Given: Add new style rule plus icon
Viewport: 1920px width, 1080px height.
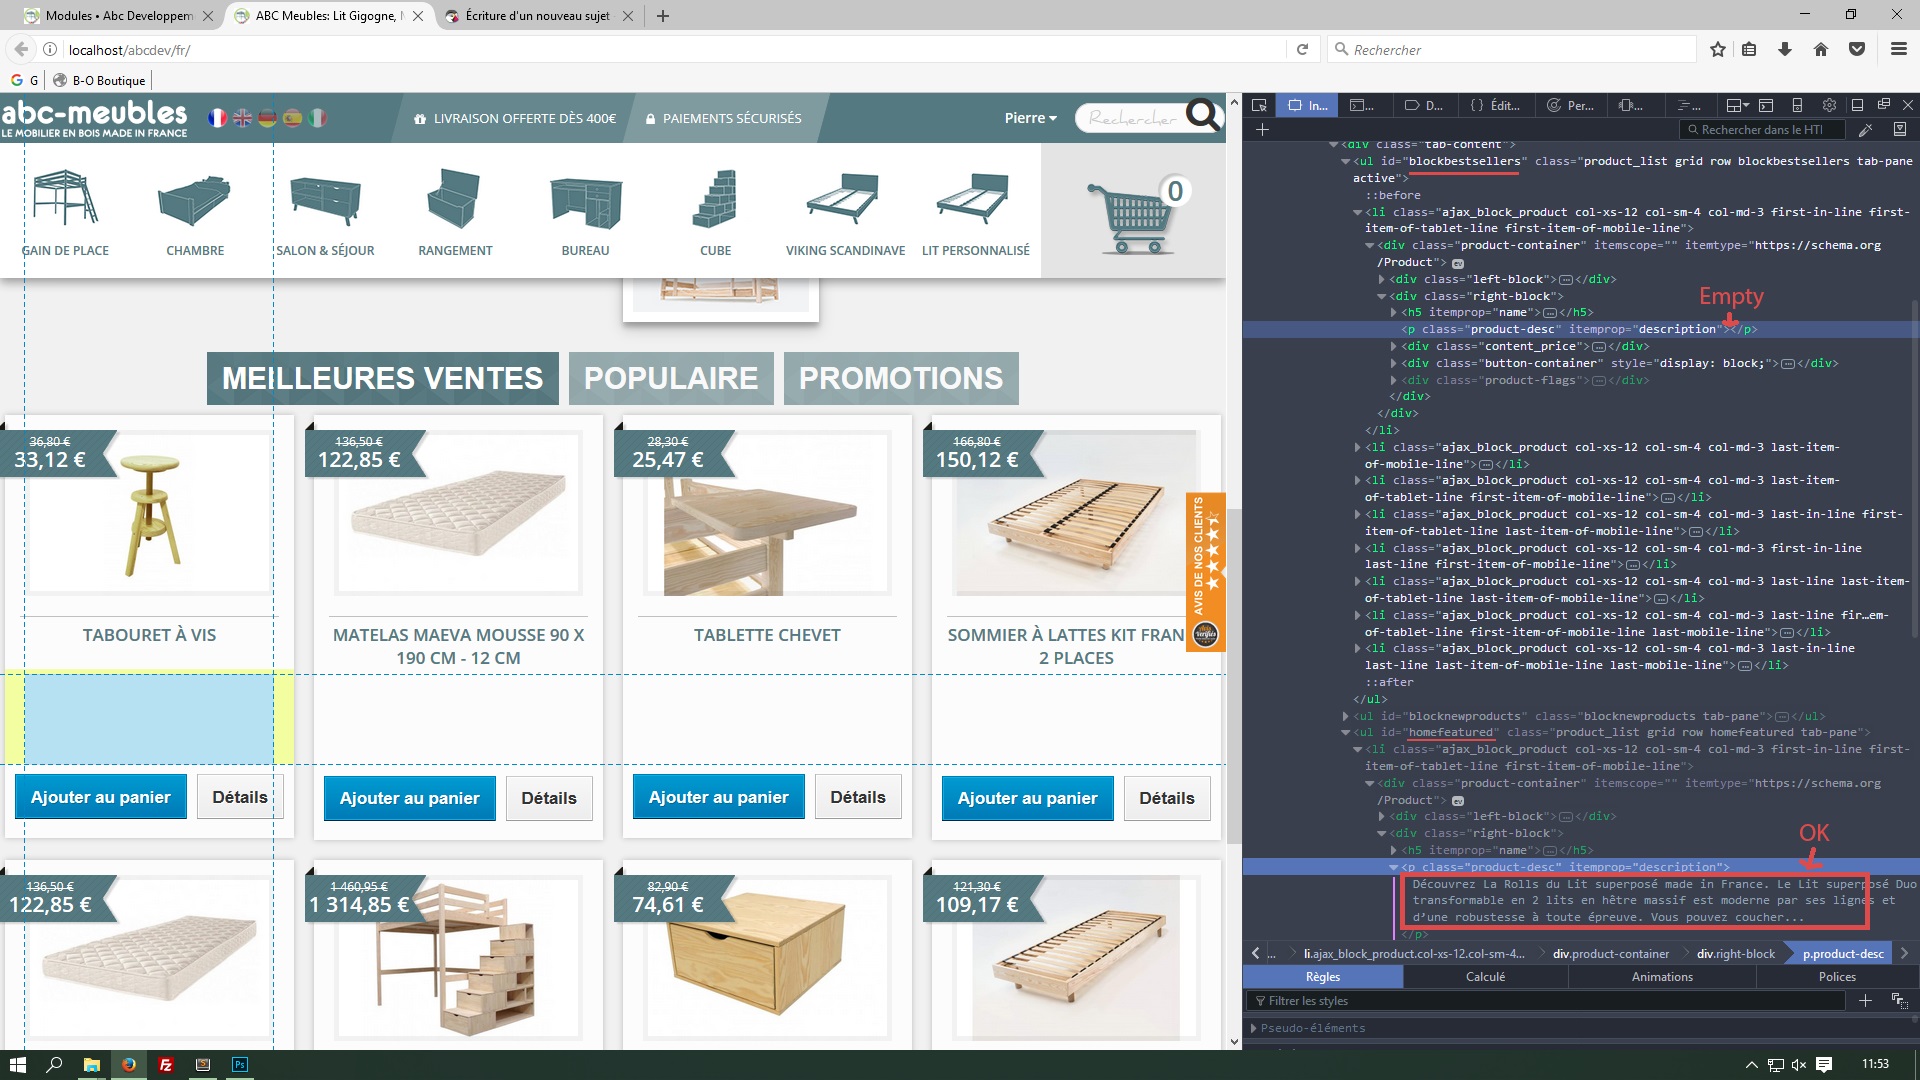Looking at the screenshot, I should point(1865,1001).
